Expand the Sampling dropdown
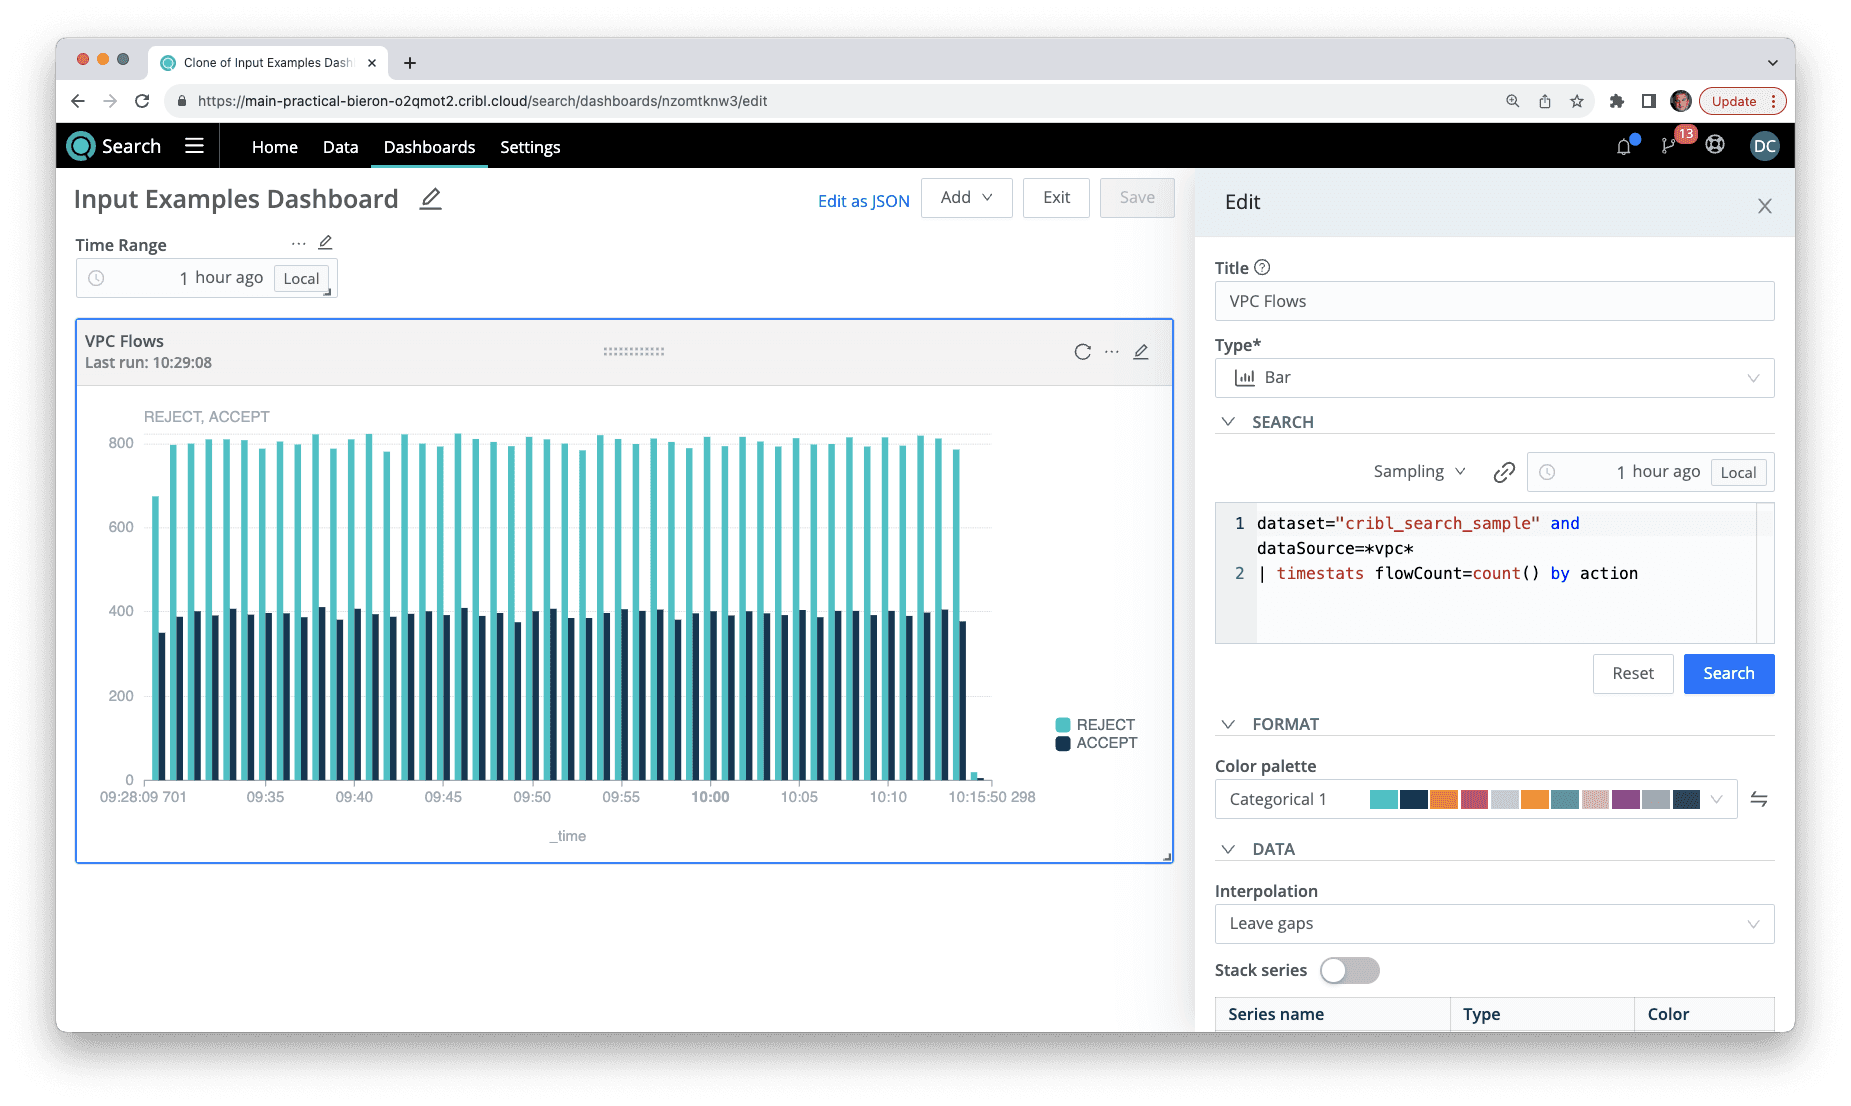This screenshot has width=1851, height=1106. coord(1419,472)
